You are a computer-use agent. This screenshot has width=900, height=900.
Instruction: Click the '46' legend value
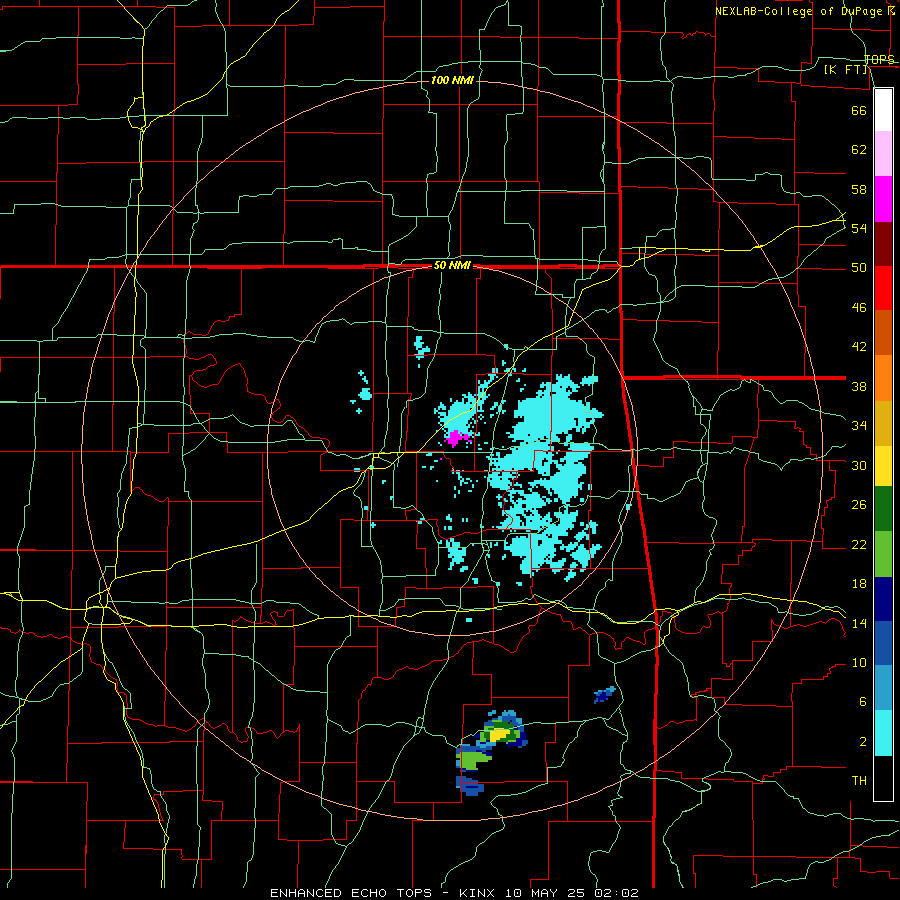(x=859, y=308)
